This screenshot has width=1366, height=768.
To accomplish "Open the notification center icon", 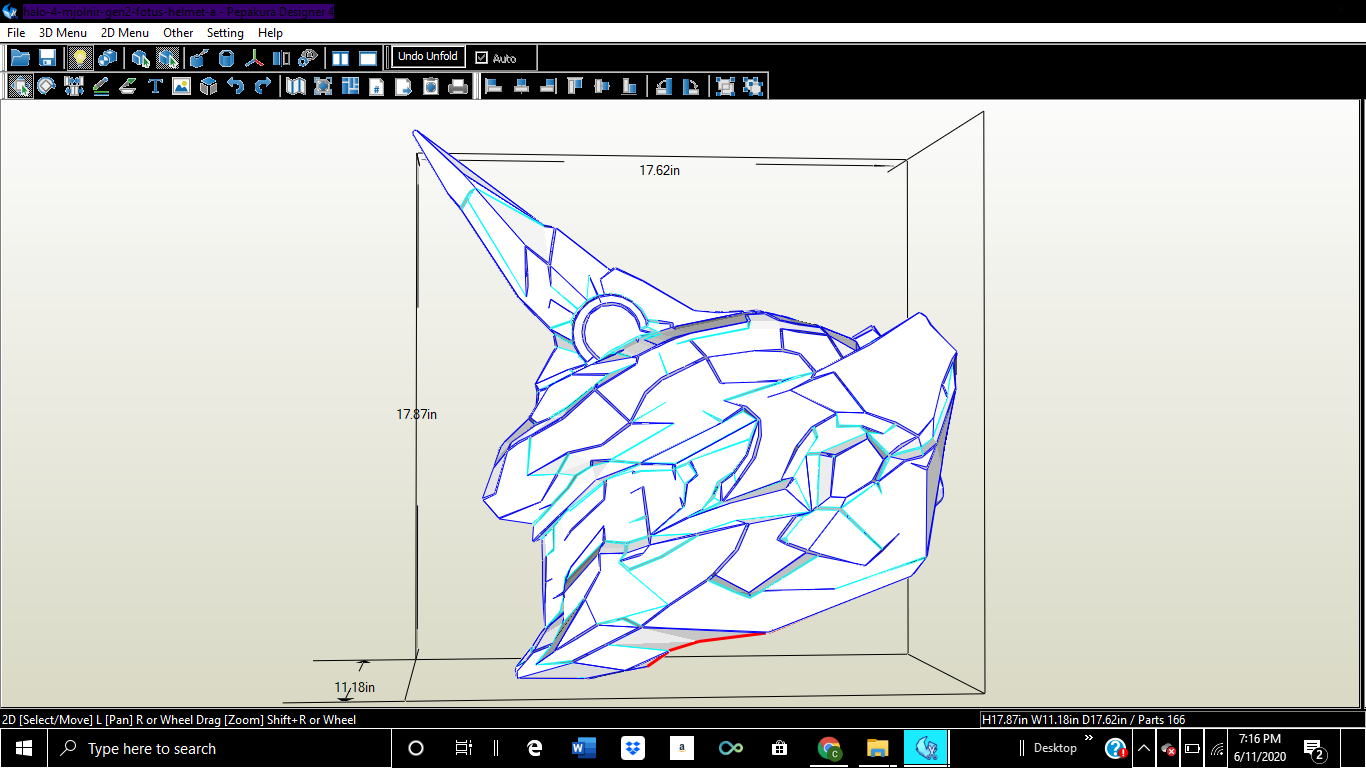I will 1315,748.
